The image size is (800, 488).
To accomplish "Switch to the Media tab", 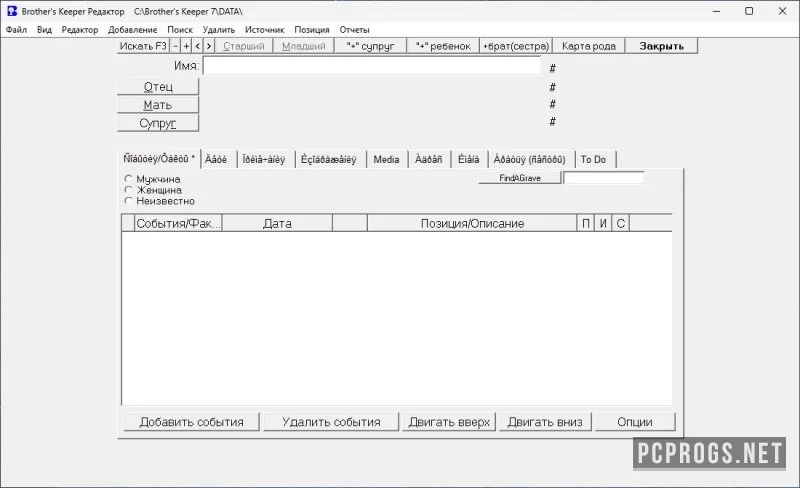I will coord(386,159).
